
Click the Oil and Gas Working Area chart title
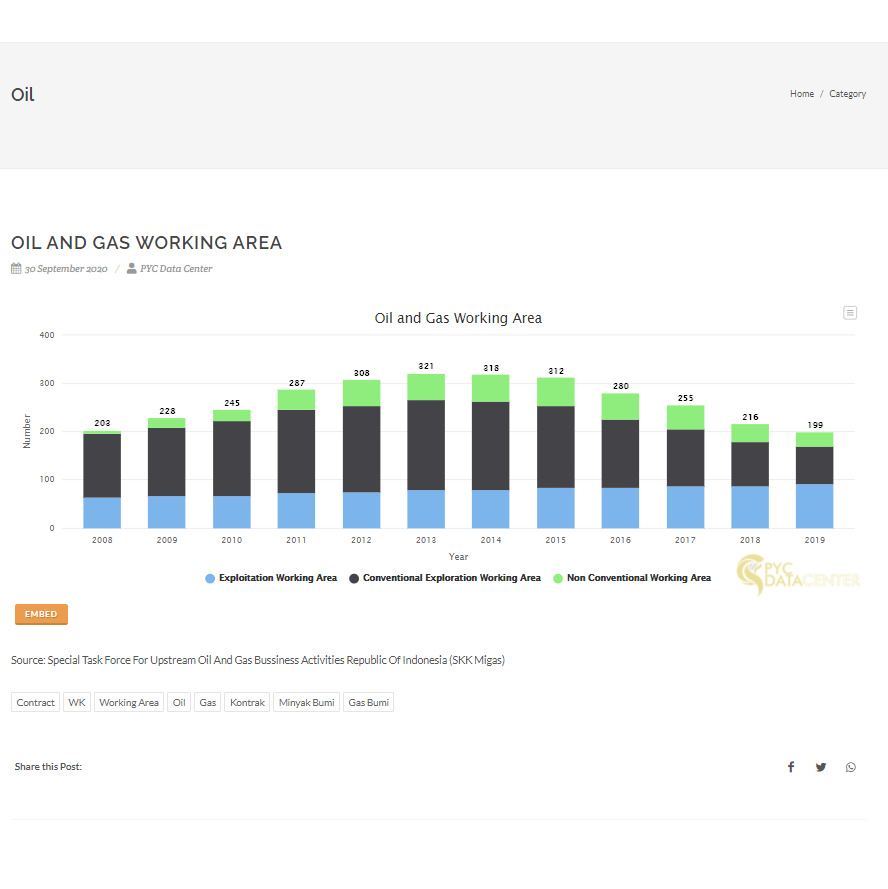click(458, 318)
